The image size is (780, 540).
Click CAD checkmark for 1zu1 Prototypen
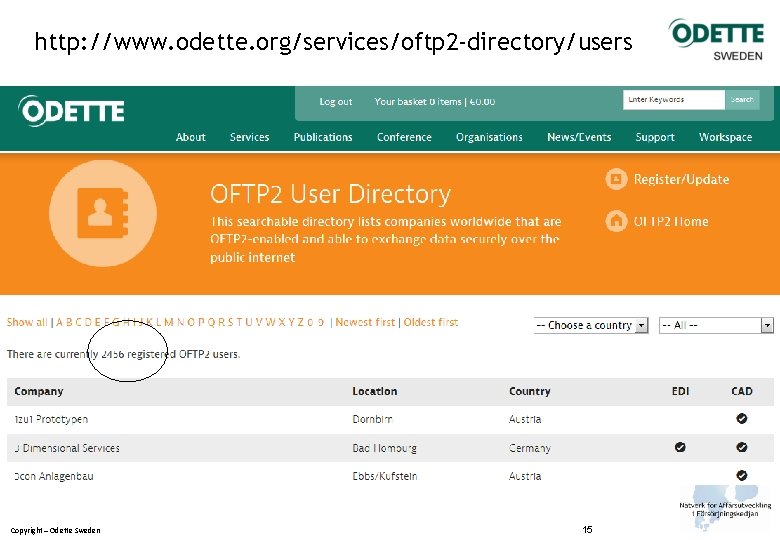click(742, 419)
